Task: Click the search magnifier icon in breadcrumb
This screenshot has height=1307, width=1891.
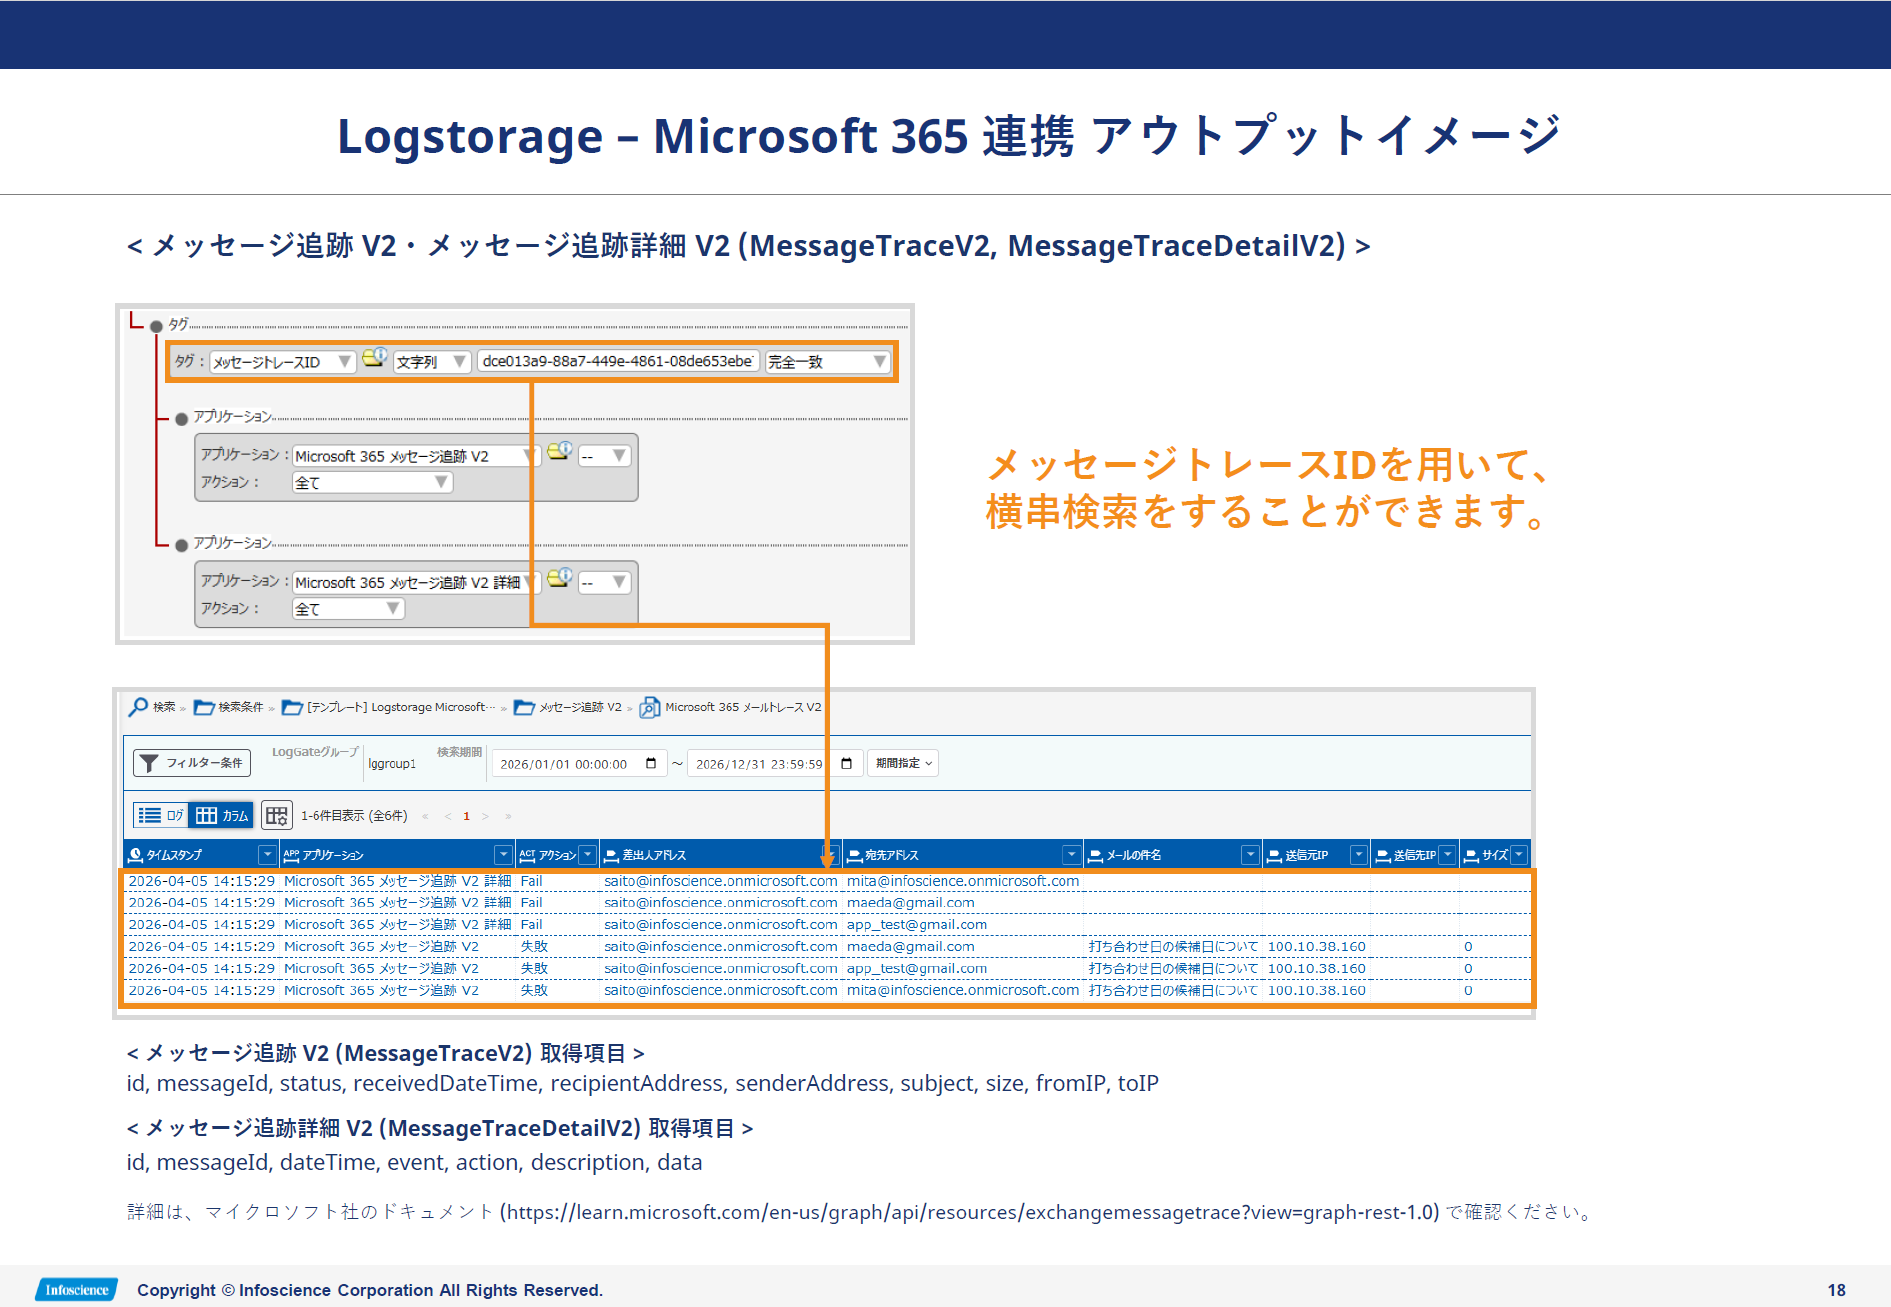Action: (138, 707)
